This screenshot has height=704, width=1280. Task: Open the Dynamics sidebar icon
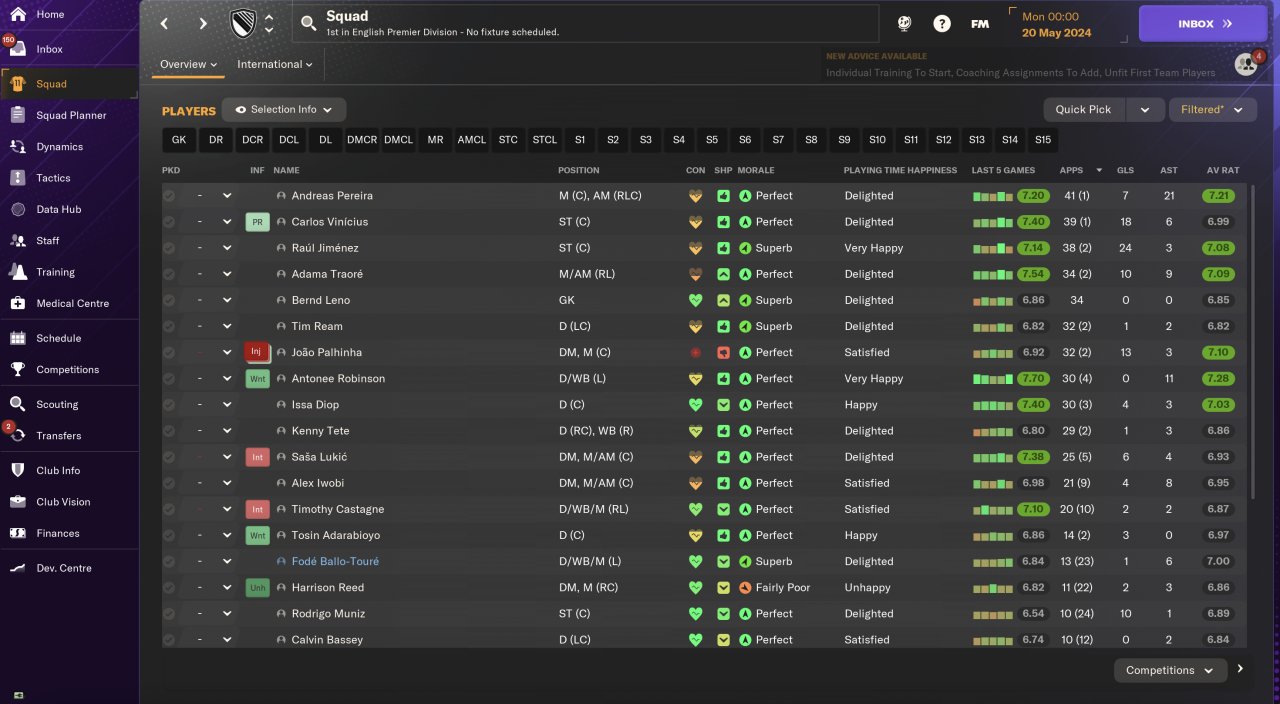[17, 146]
